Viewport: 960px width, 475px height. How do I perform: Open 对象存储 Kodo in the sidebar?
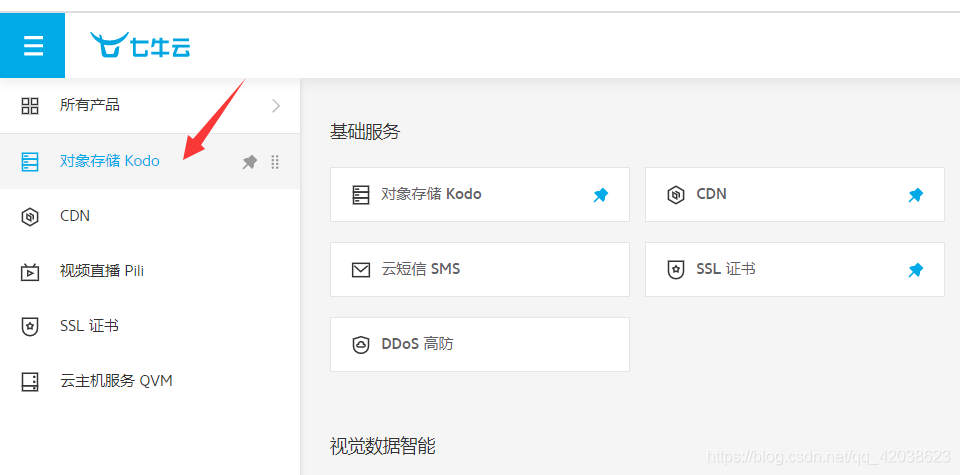pos(150,162)
